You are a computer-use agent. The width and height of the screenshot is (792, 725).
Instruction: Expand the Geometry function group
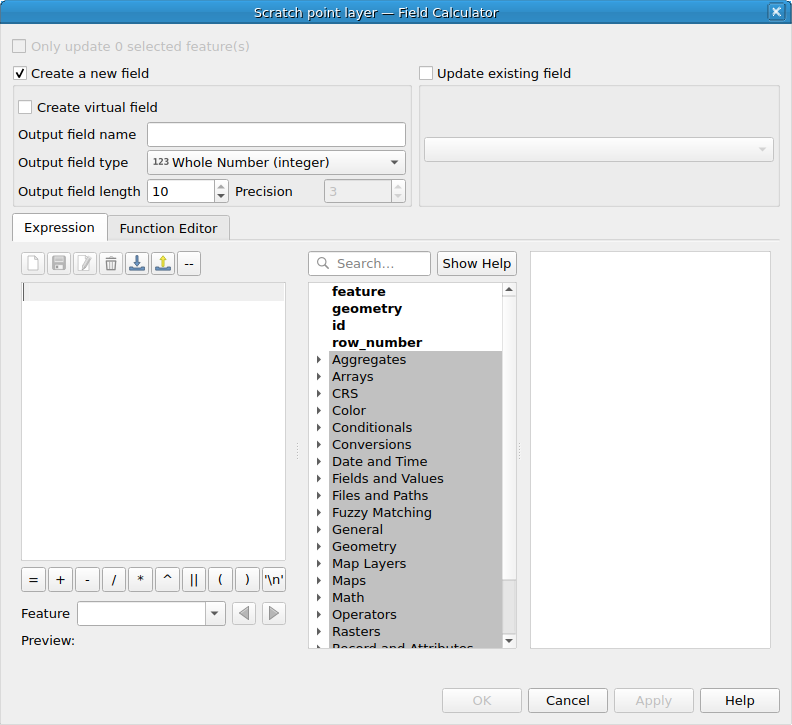click(319, 547)
